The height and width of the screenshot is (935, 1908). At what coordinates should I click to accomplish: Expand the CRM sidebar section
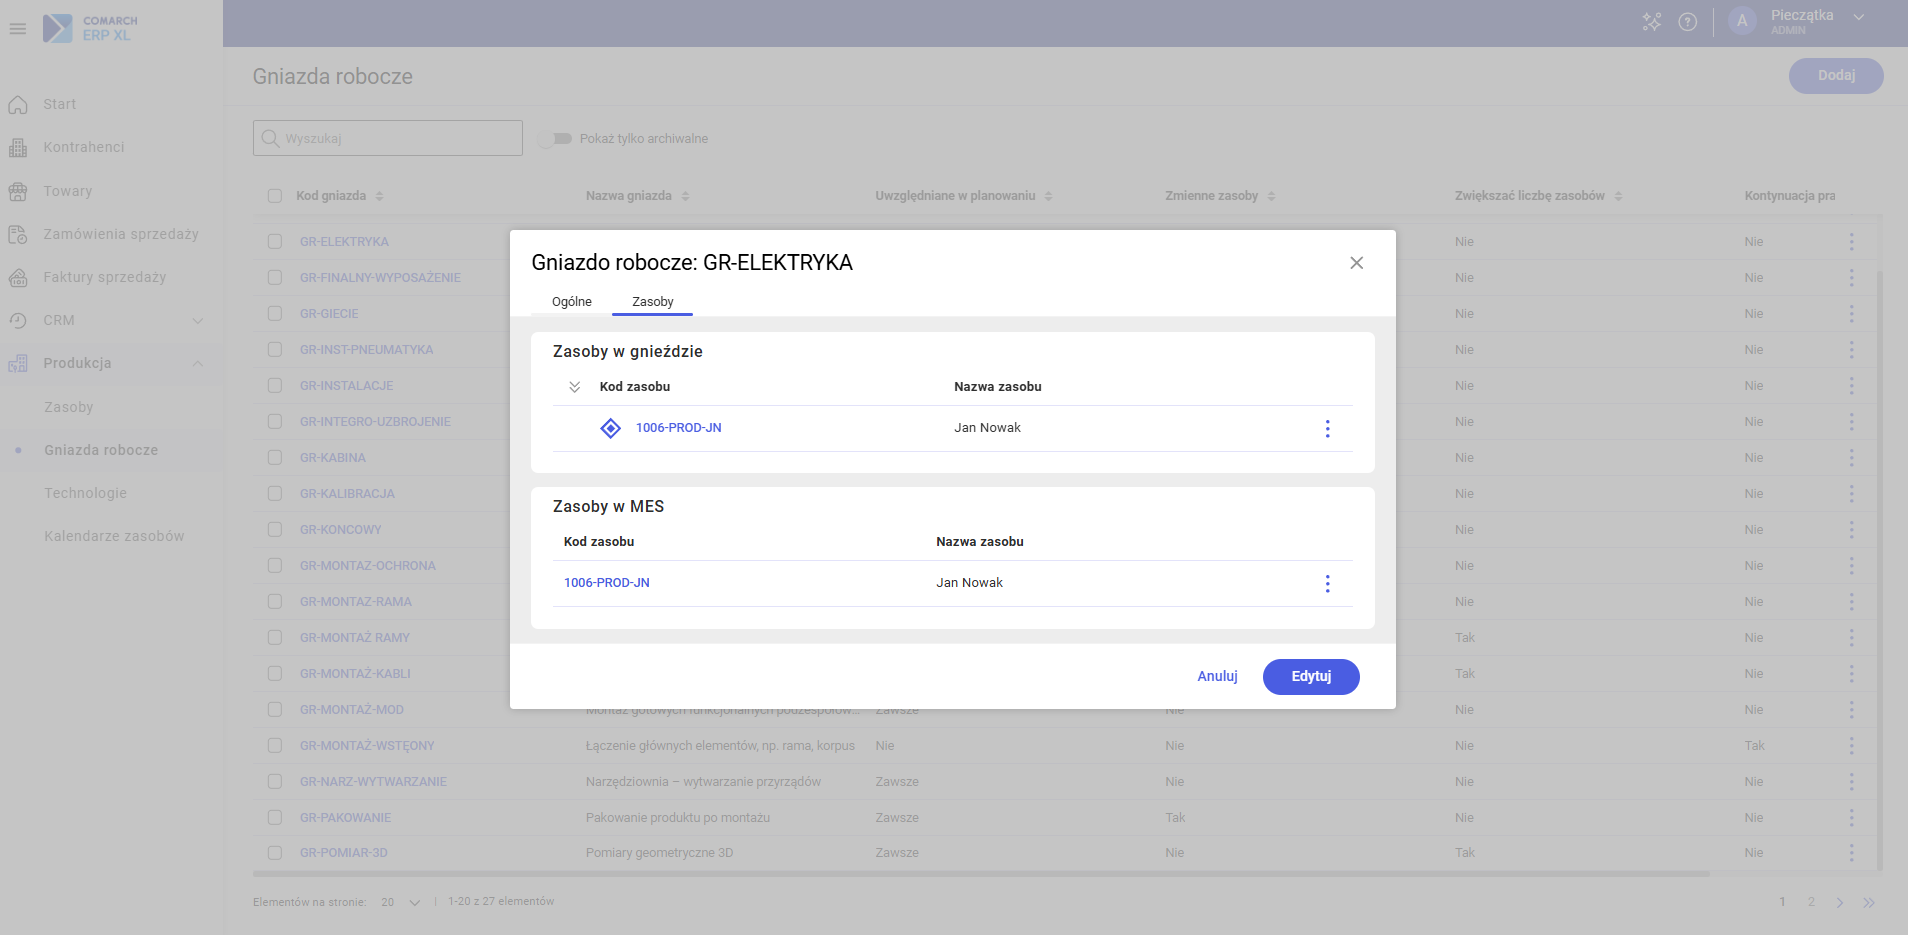coord(198,321)
